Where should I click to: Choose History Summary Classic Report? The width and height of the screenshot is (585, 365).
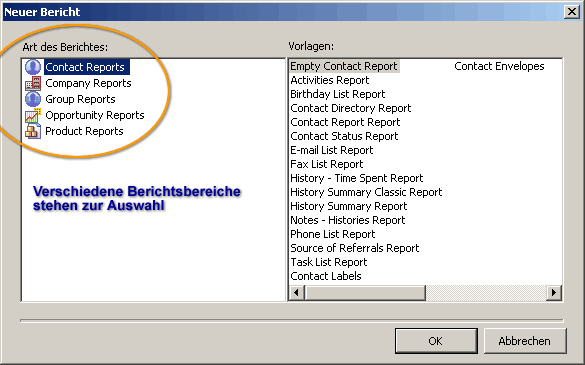coord(366,192)
